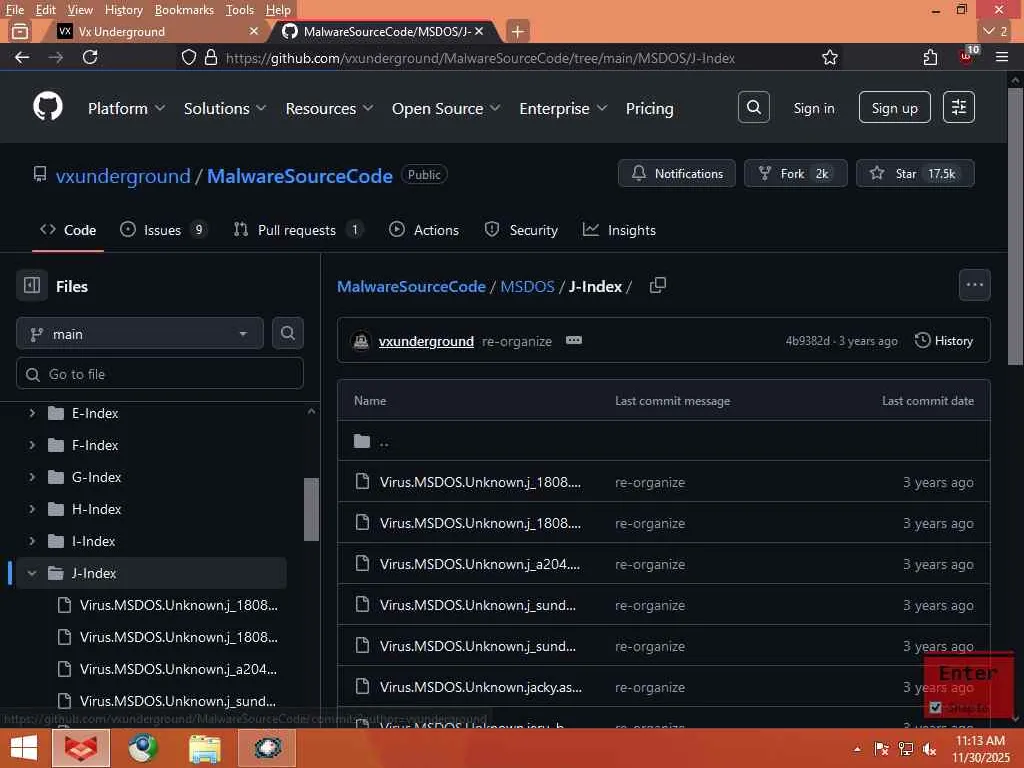
Task: Click the GitHub Octocat logo
Action: (48, 106)
